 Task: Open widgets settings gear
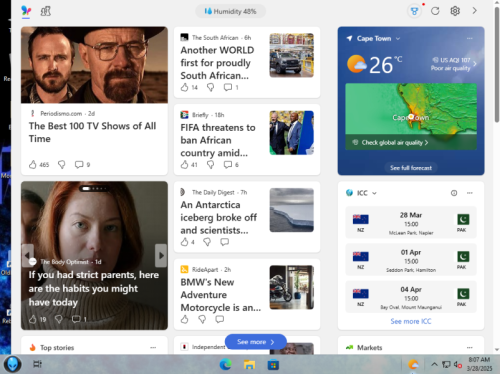455,11
